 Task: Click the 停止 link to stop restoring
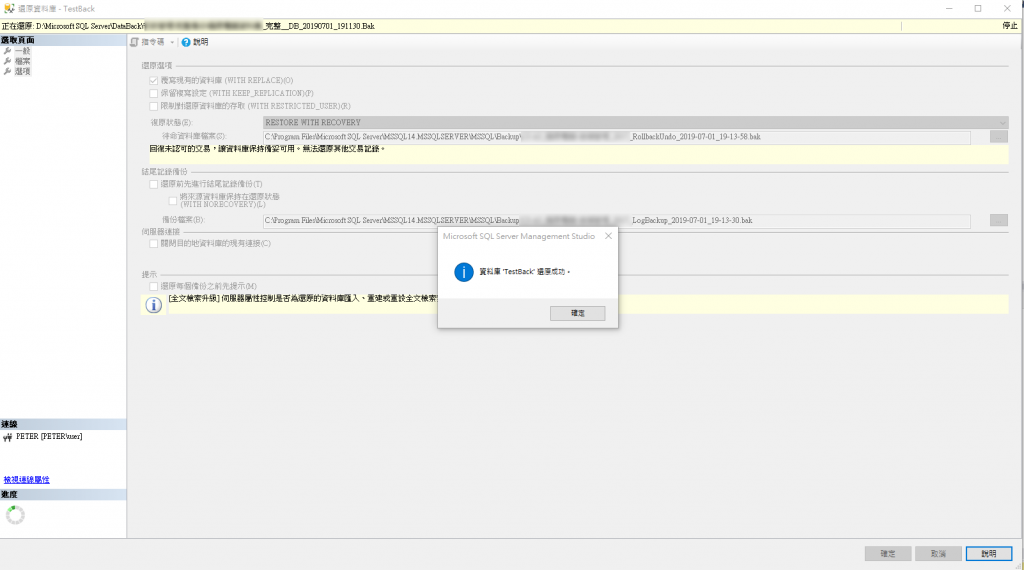pos(1010,26)
